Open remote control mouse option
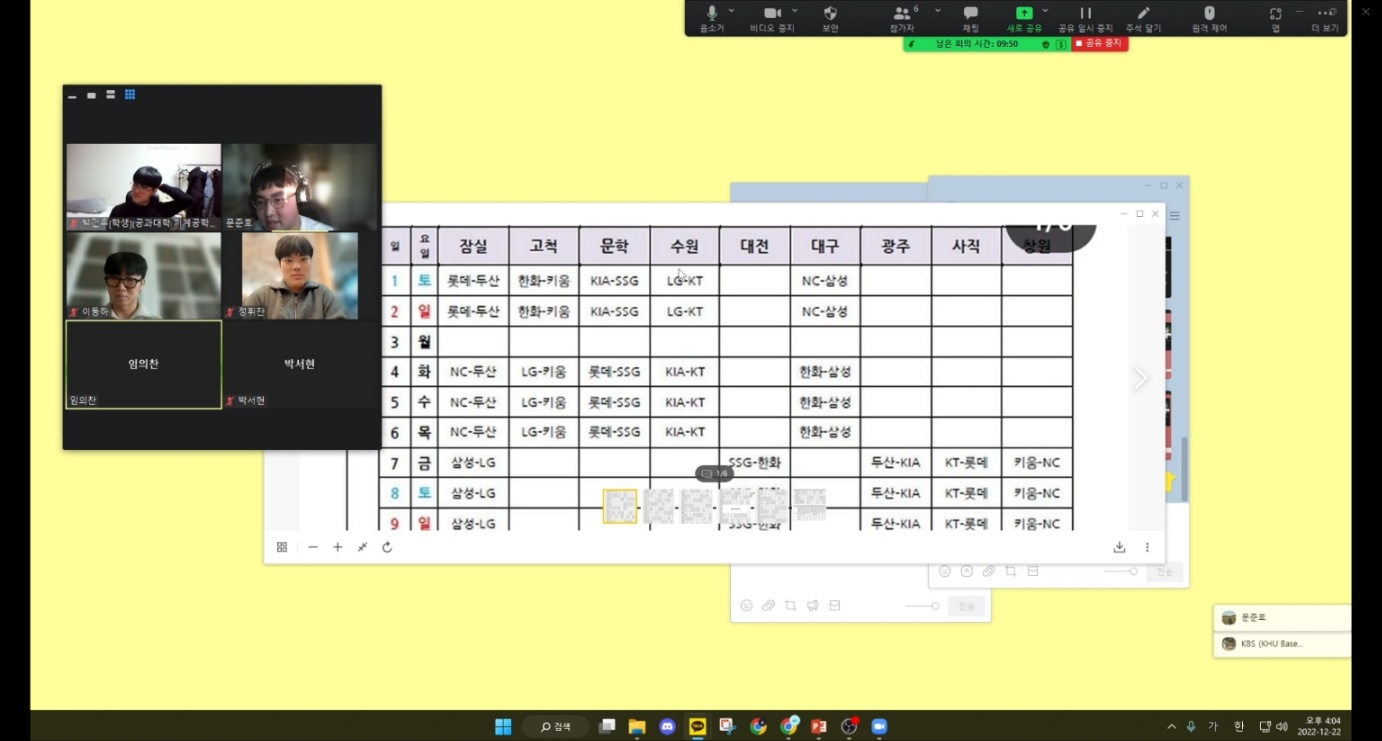Screen dimensions: 1382x741 (x=1209, y=17)
